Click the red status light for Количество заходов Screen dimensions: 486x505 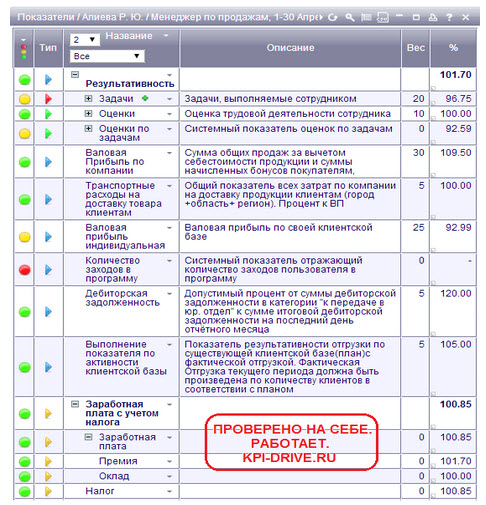(x=24, y=270)
